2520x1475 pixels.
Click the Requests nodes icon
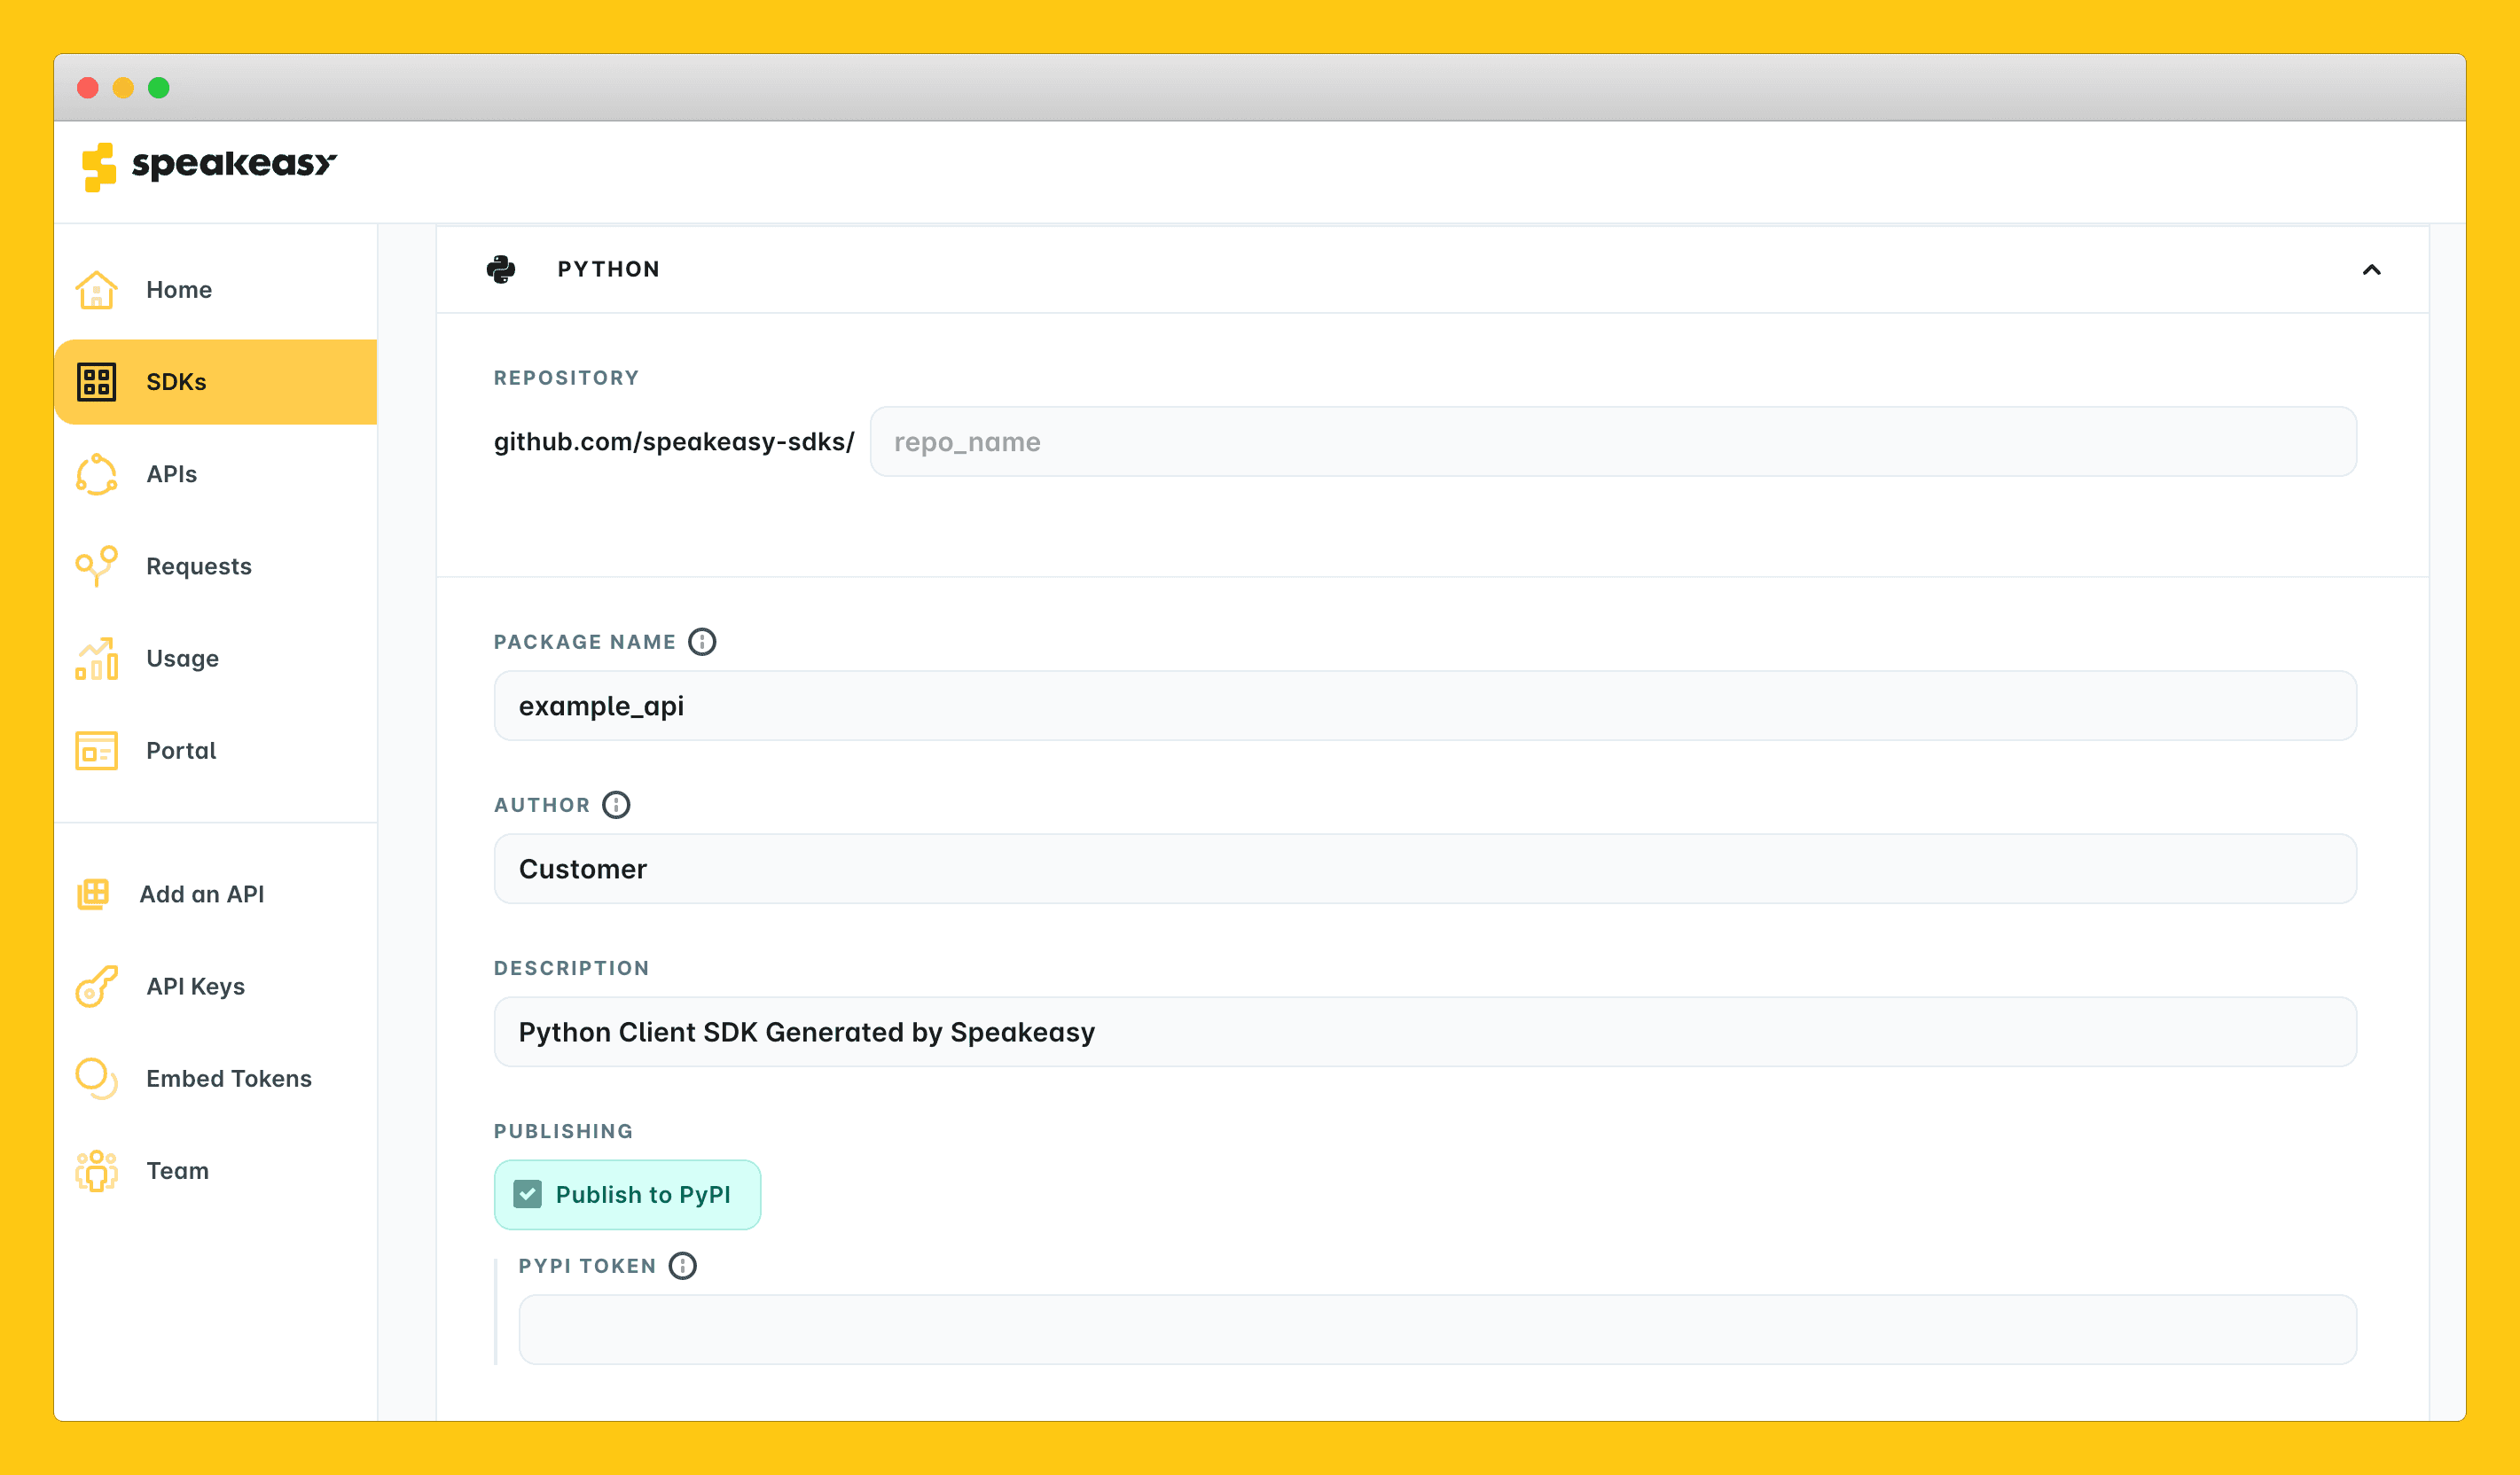click(96, 566)
